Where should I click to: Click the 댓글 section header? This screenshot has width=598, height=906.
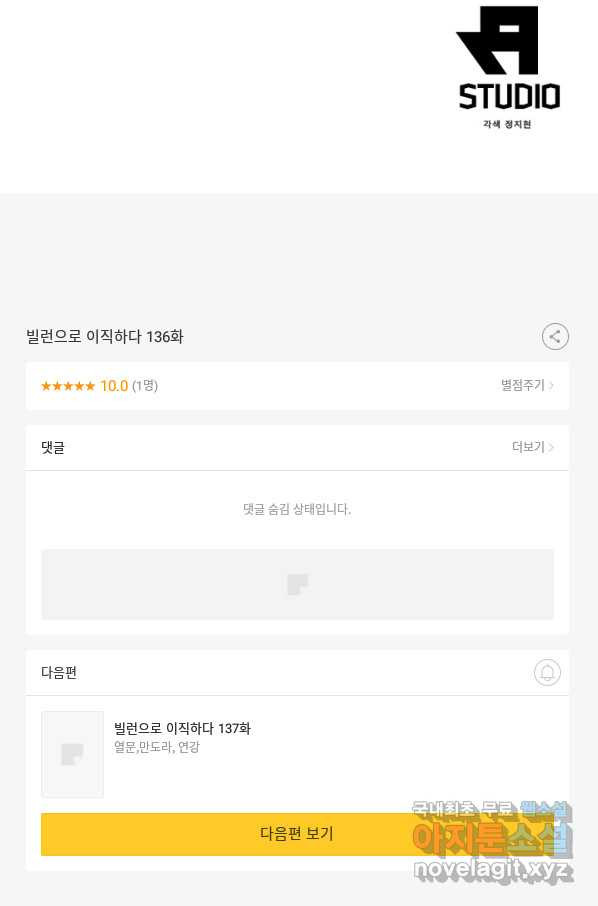pos(53,447)
